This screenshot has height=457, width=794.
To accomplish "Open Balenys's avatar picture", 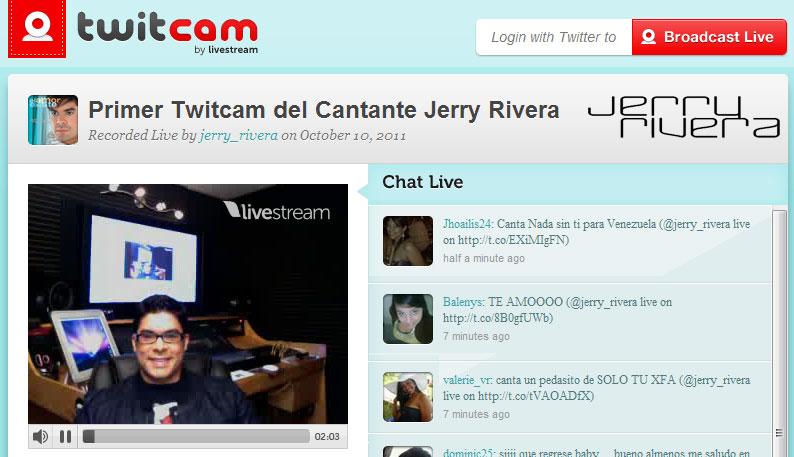I will click(x=408, y=319).
